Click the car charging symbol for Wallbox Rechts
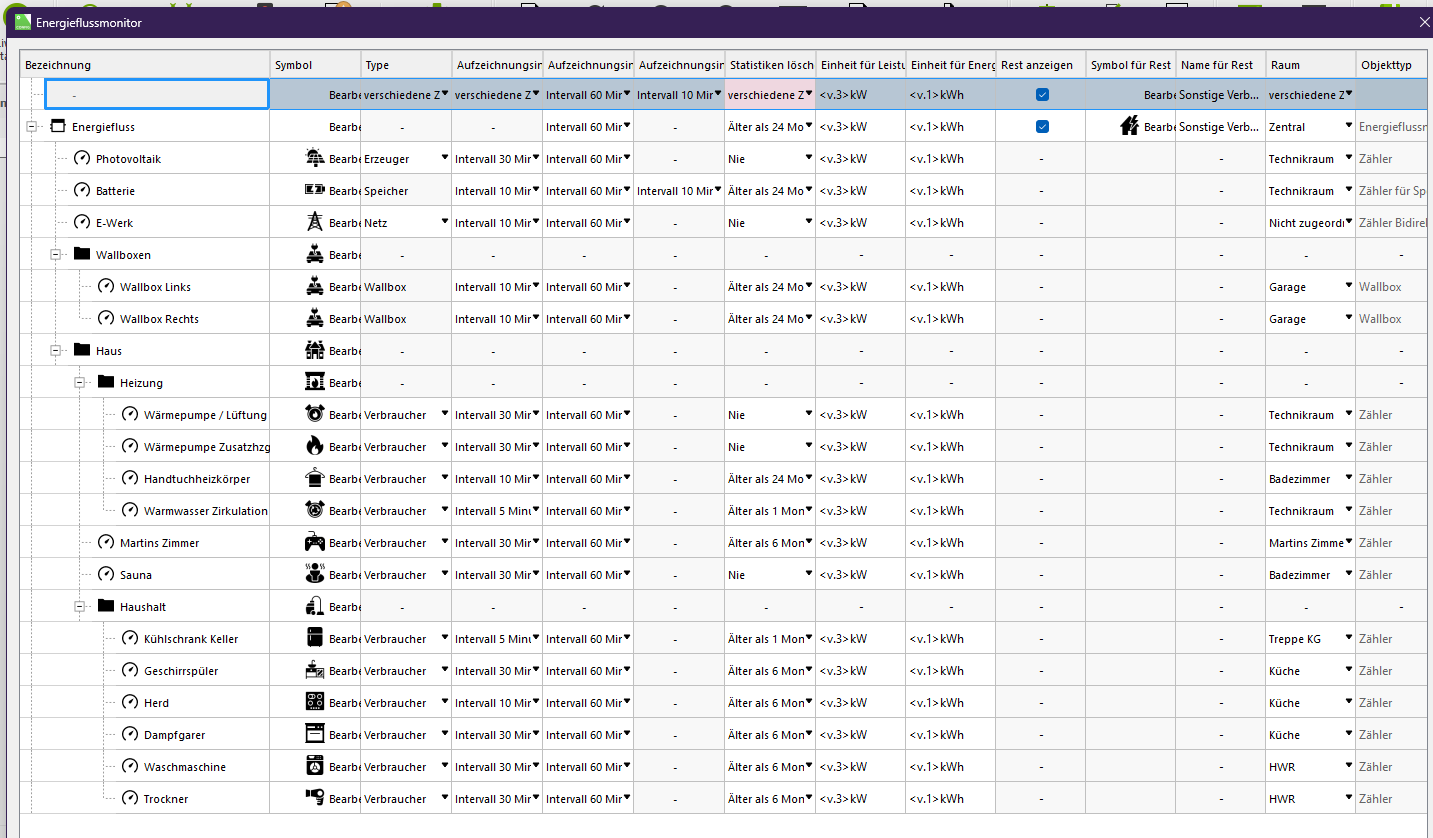 point(314,319)
